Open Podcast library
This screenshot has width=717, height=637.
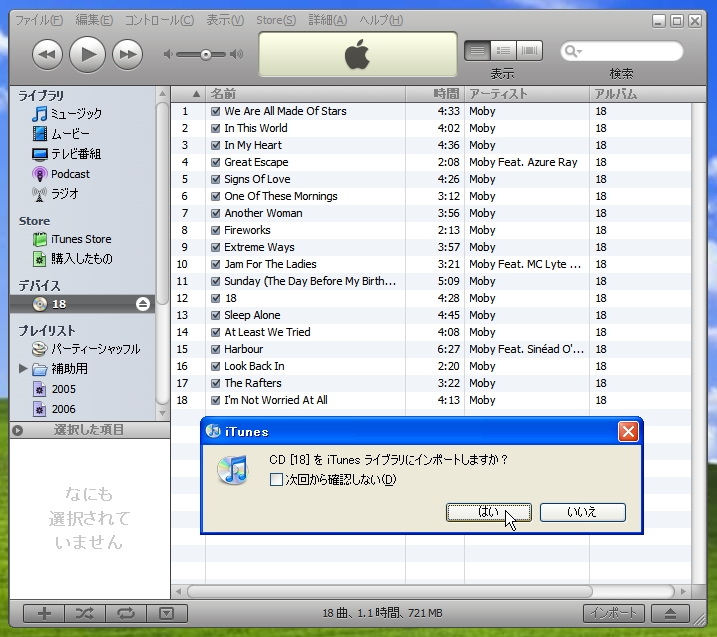pos(61,174)
